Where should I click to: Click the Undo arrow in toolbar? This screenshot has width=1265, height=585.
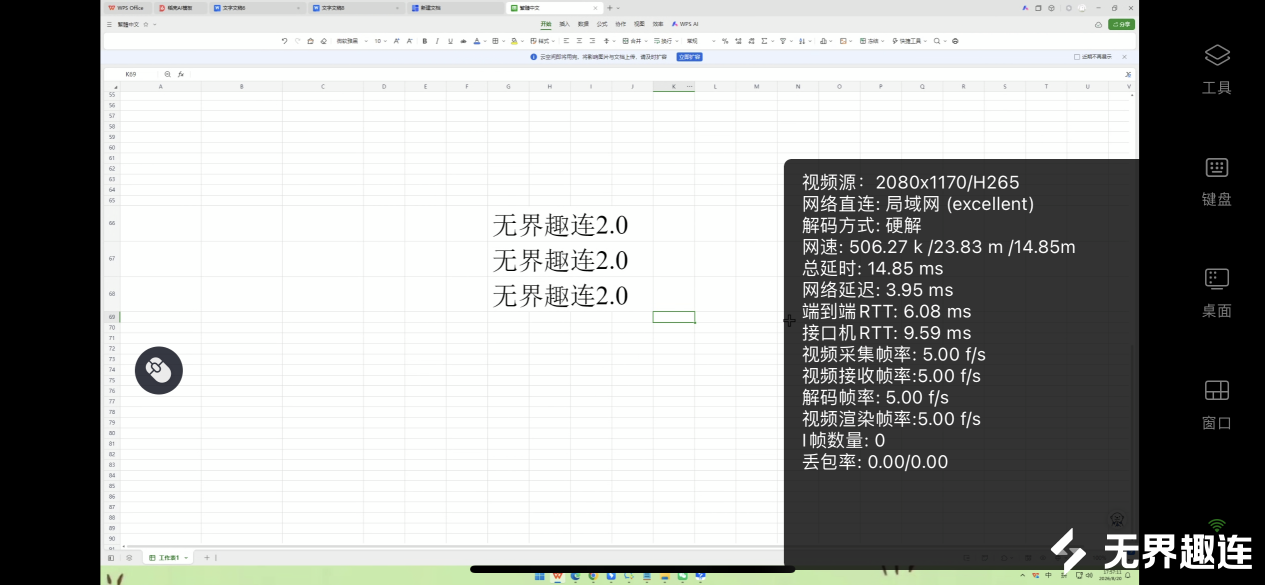[284, 41]
